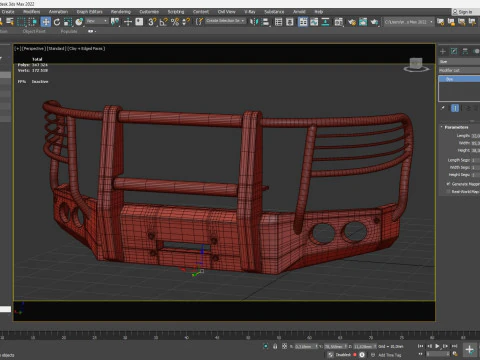Viewport: 480px width, 360px height.
Task: Open the Material Editor
Action: point(339,22)
